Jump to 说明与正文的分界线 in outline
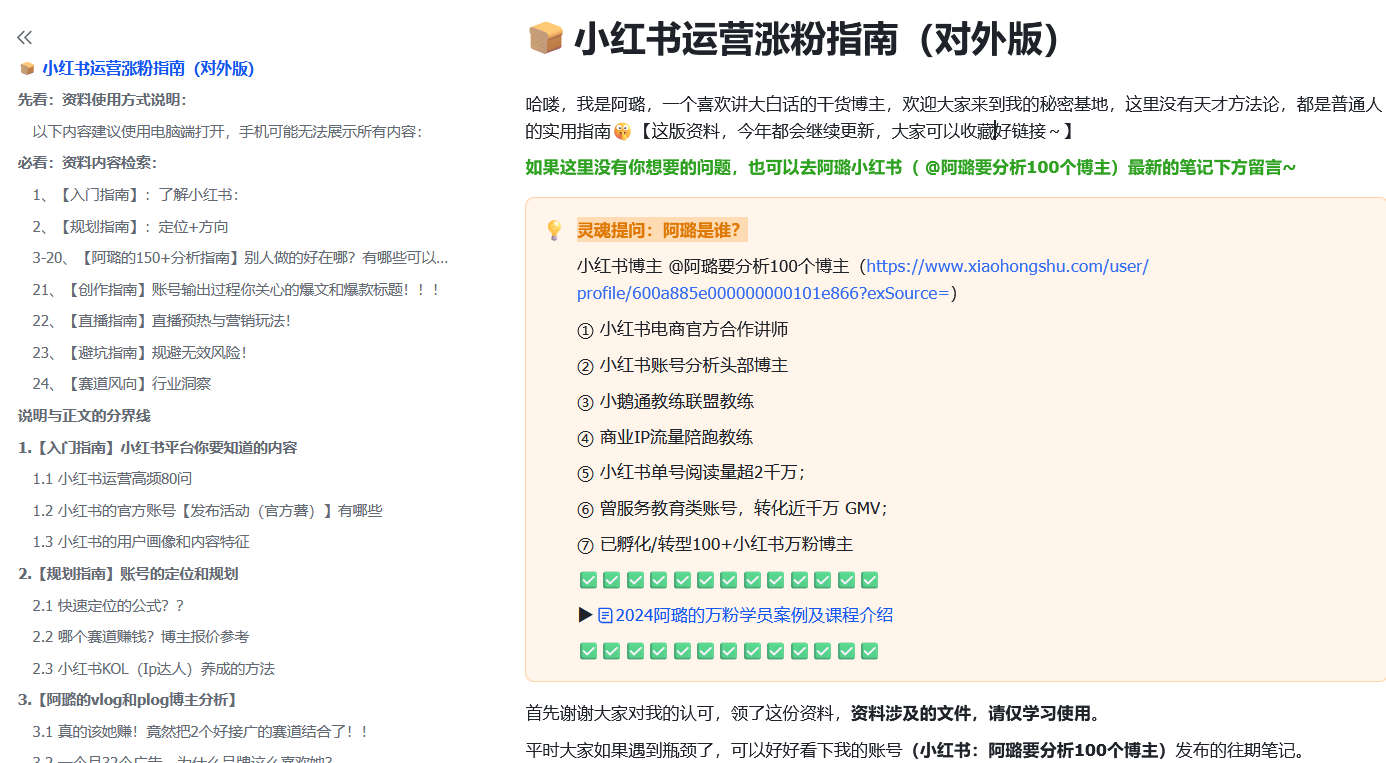The height and width of the screenshot is (763, 1386). click(x=84, y=416)
